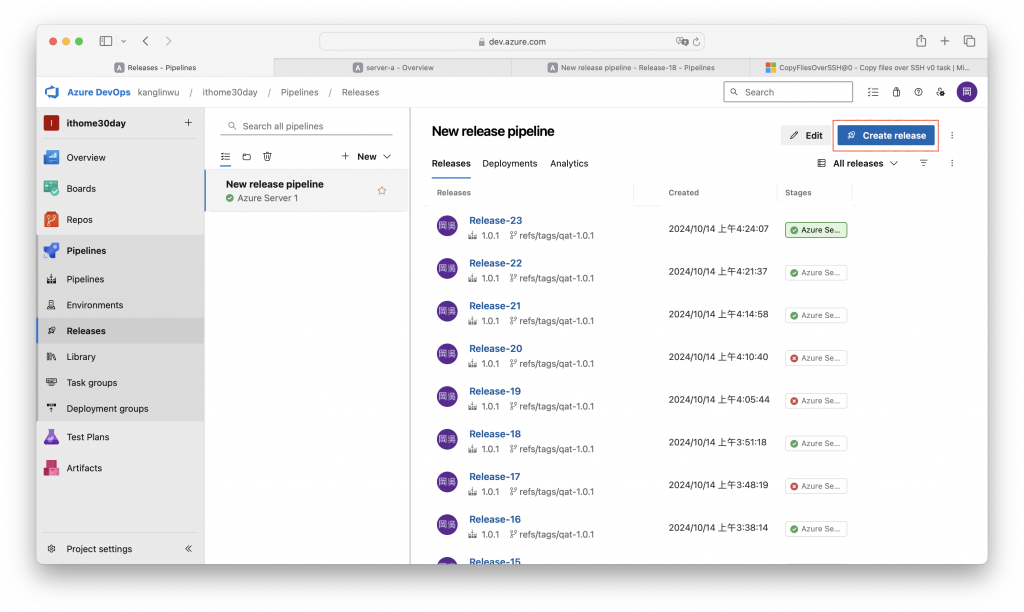Open Release-22 link

tap(495, 263)
